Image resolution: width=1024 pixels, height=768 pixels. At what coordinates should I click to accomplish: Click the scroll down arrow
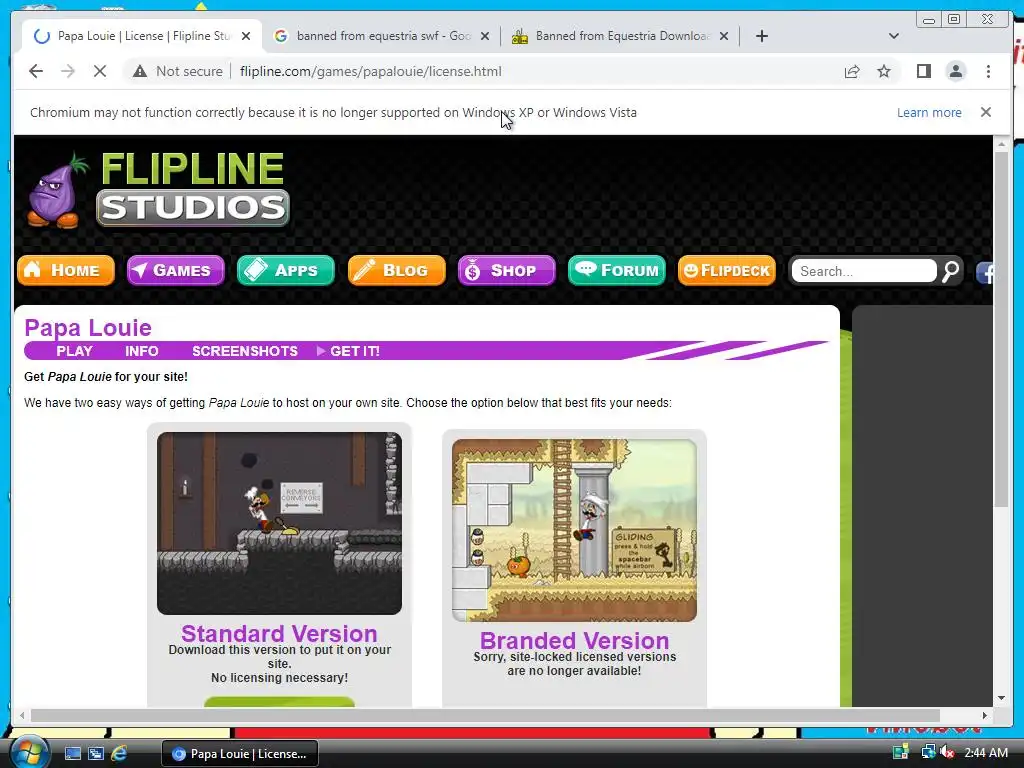click(1001, 698)
